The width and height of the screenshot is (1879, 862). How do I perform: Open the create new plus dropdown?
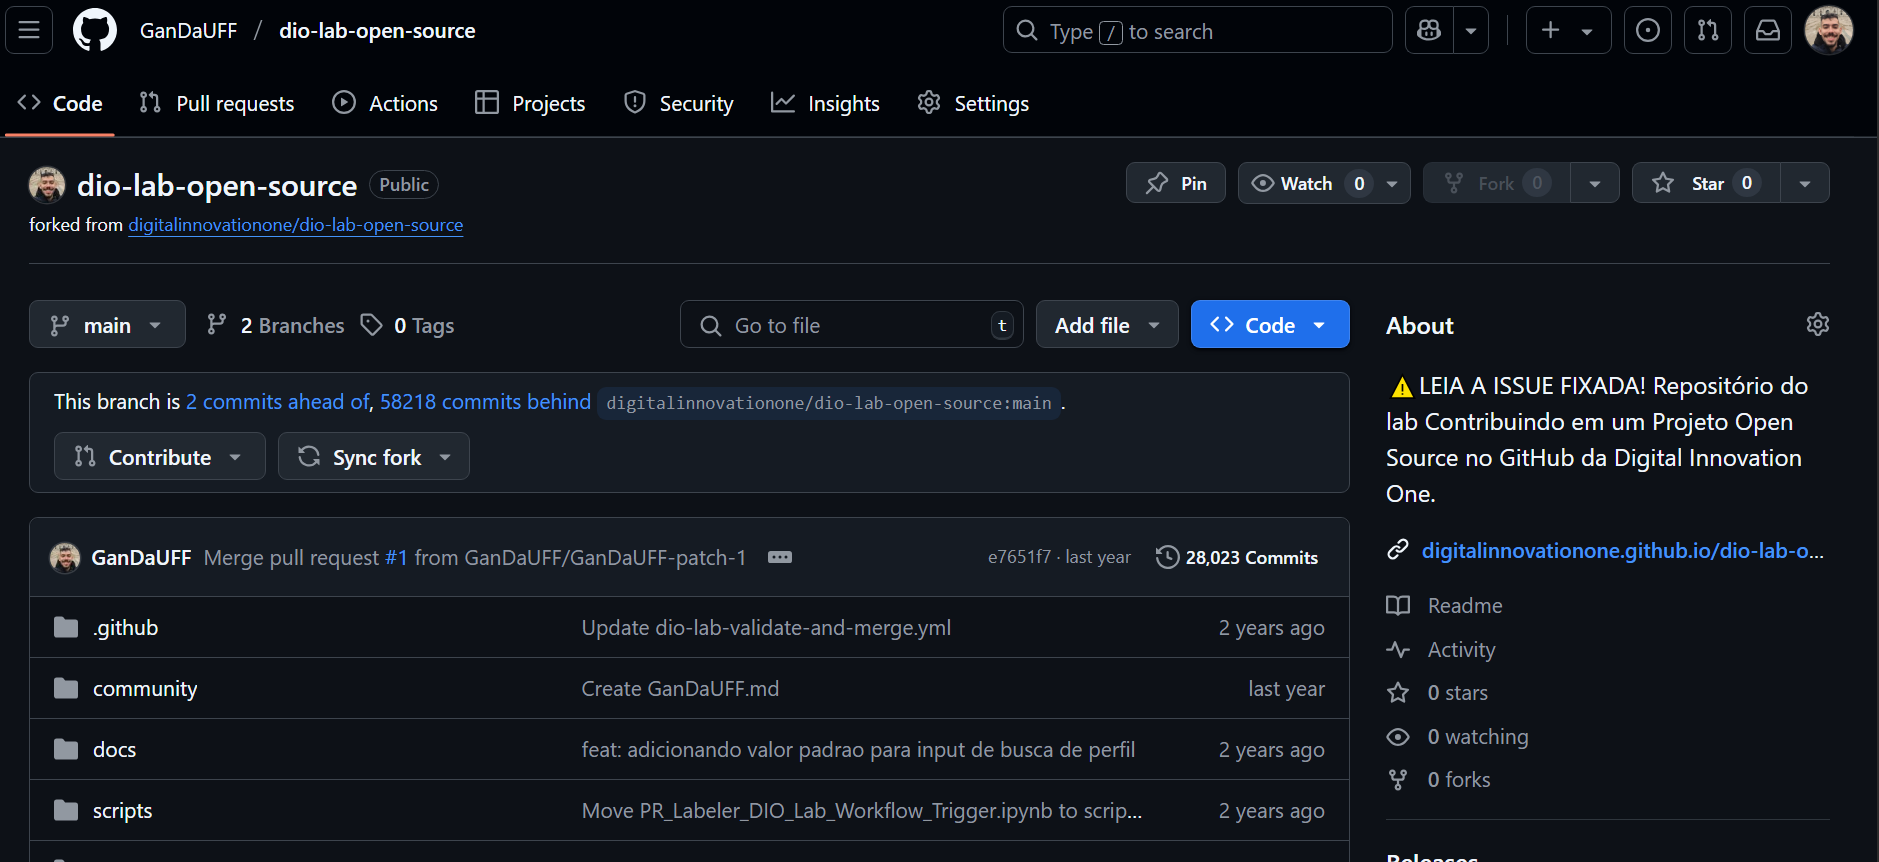[1568, 30]
